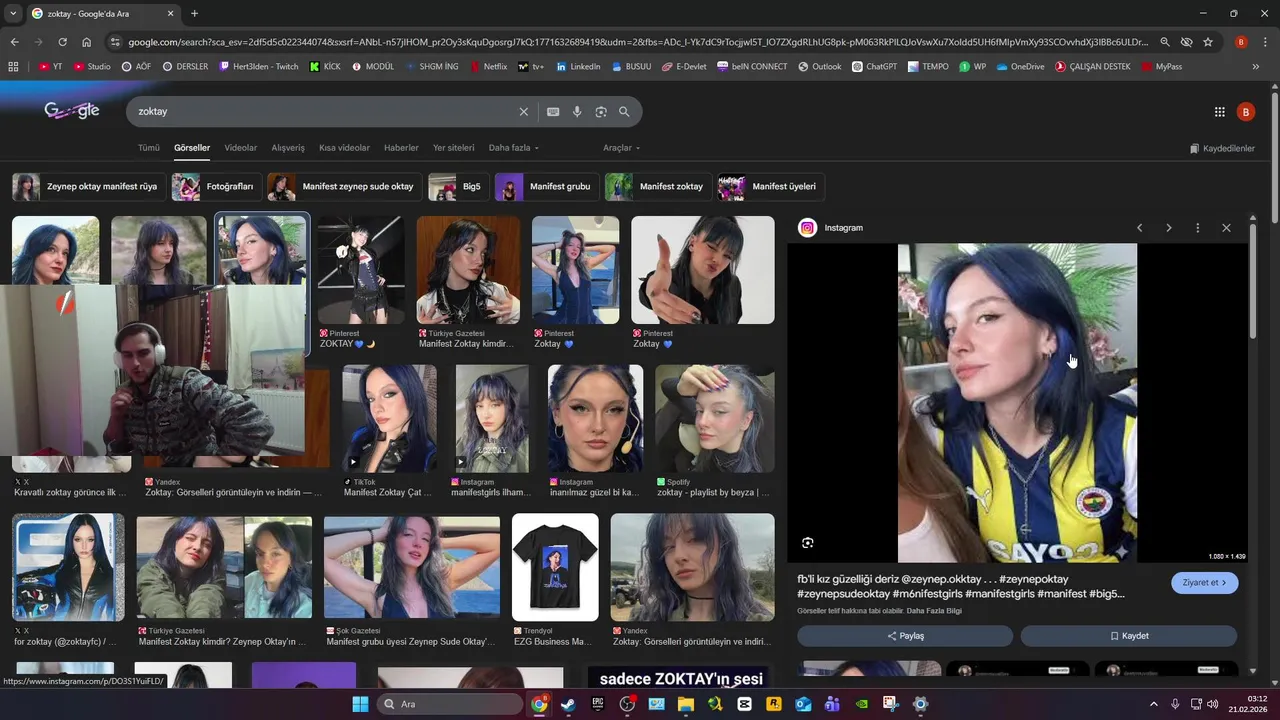
Task: Open Google Lens image search icon
Action: (x=601, y=112)
